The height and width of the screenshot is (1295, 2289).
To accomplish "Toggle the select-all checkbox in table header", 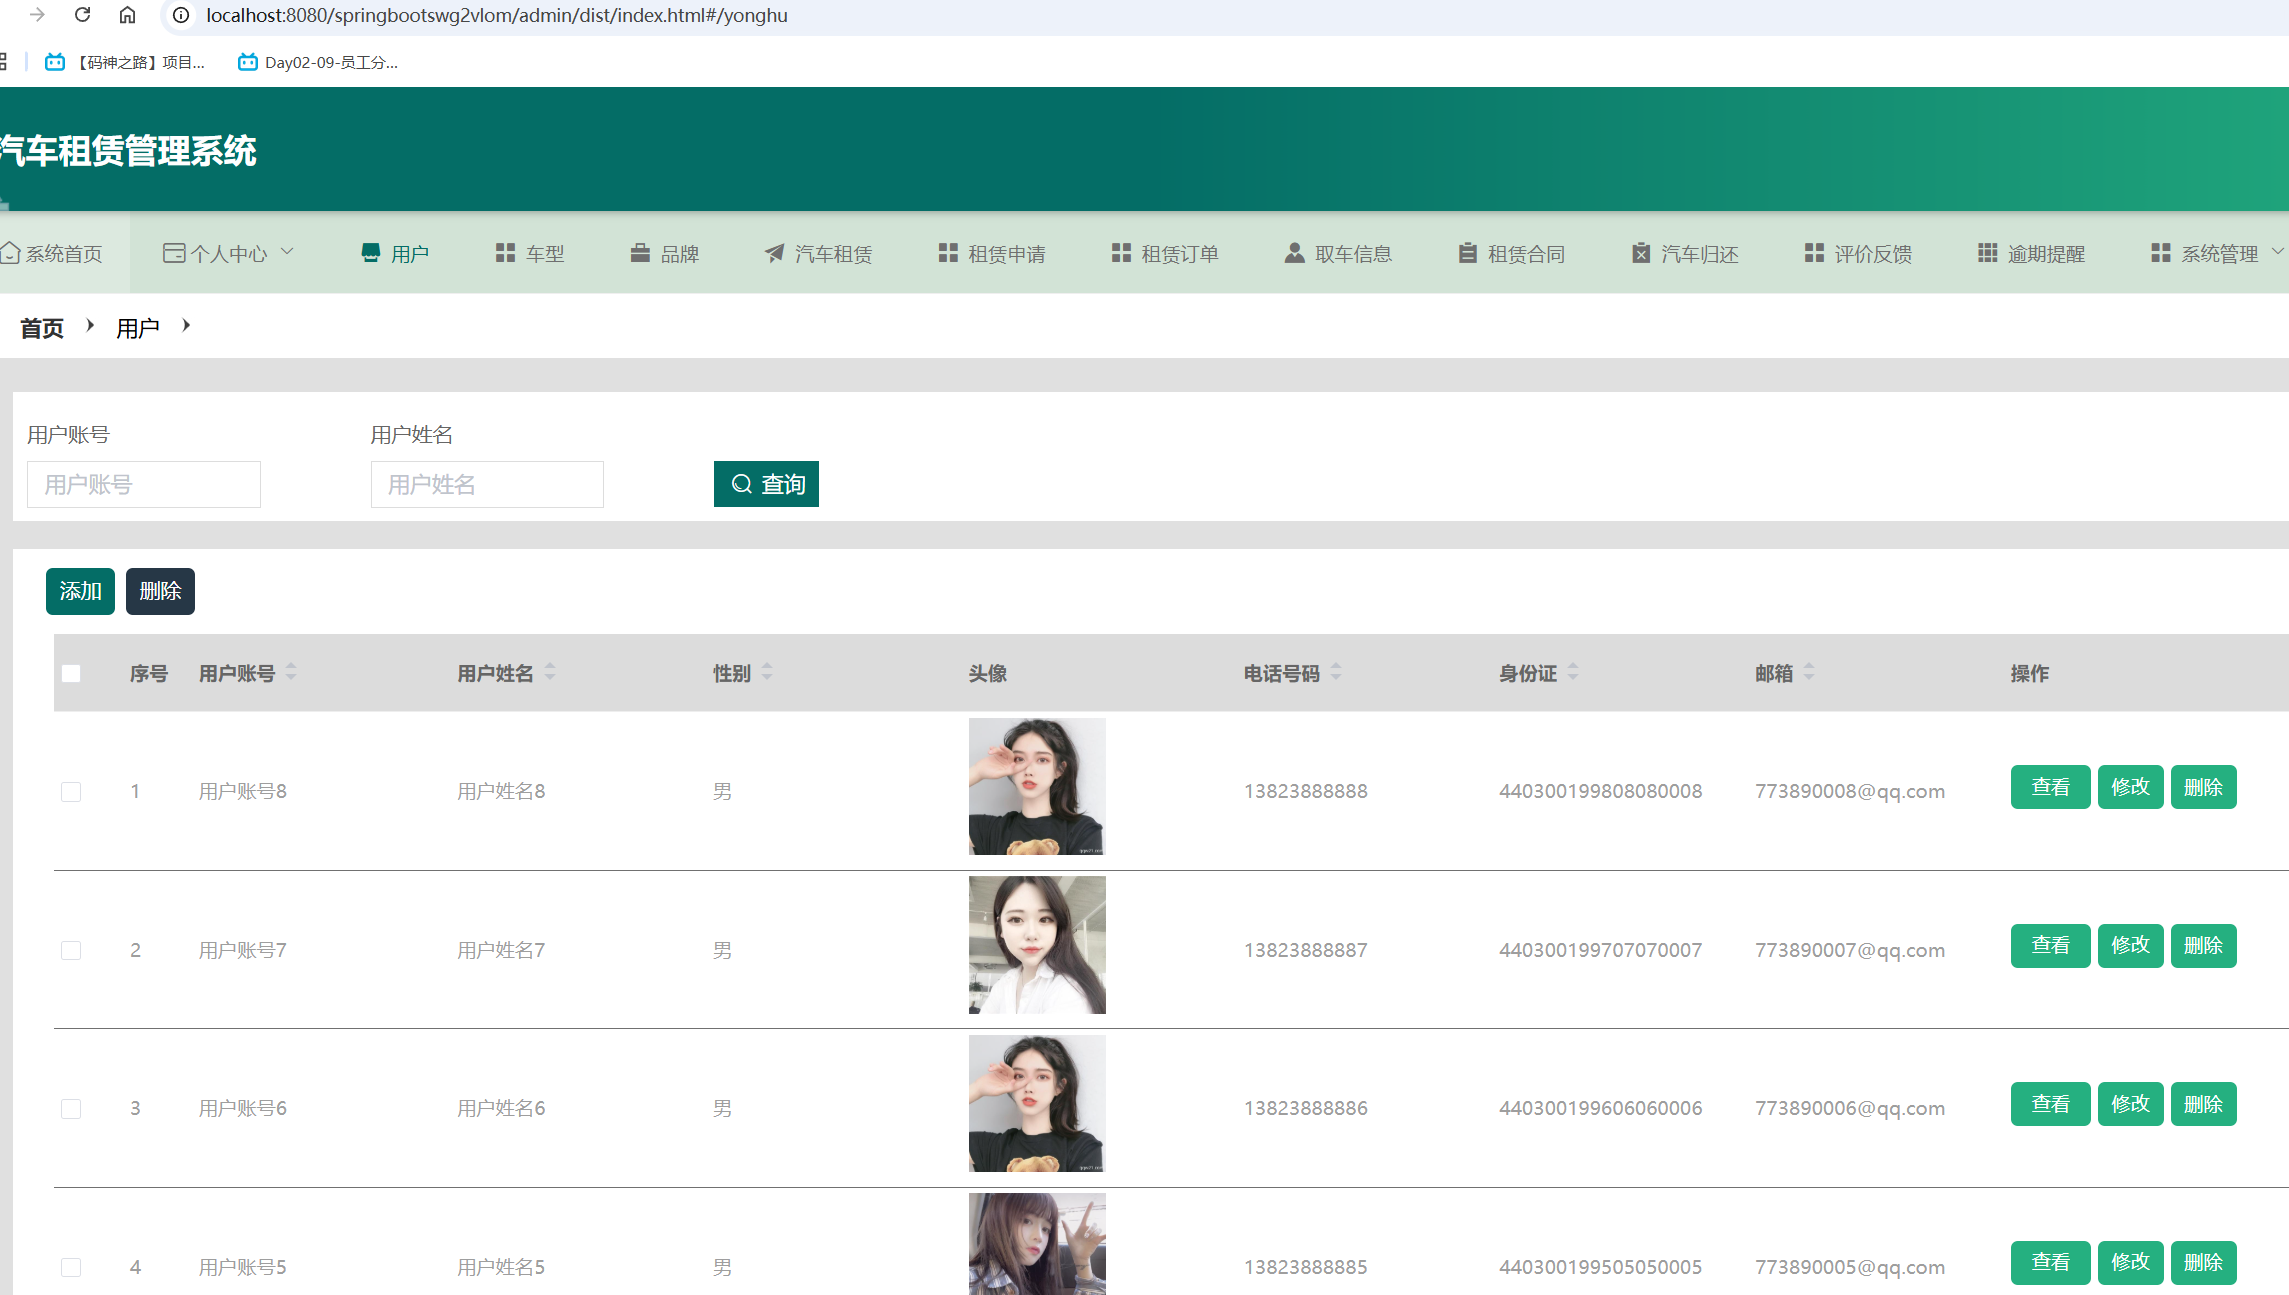I will (71, 673).
